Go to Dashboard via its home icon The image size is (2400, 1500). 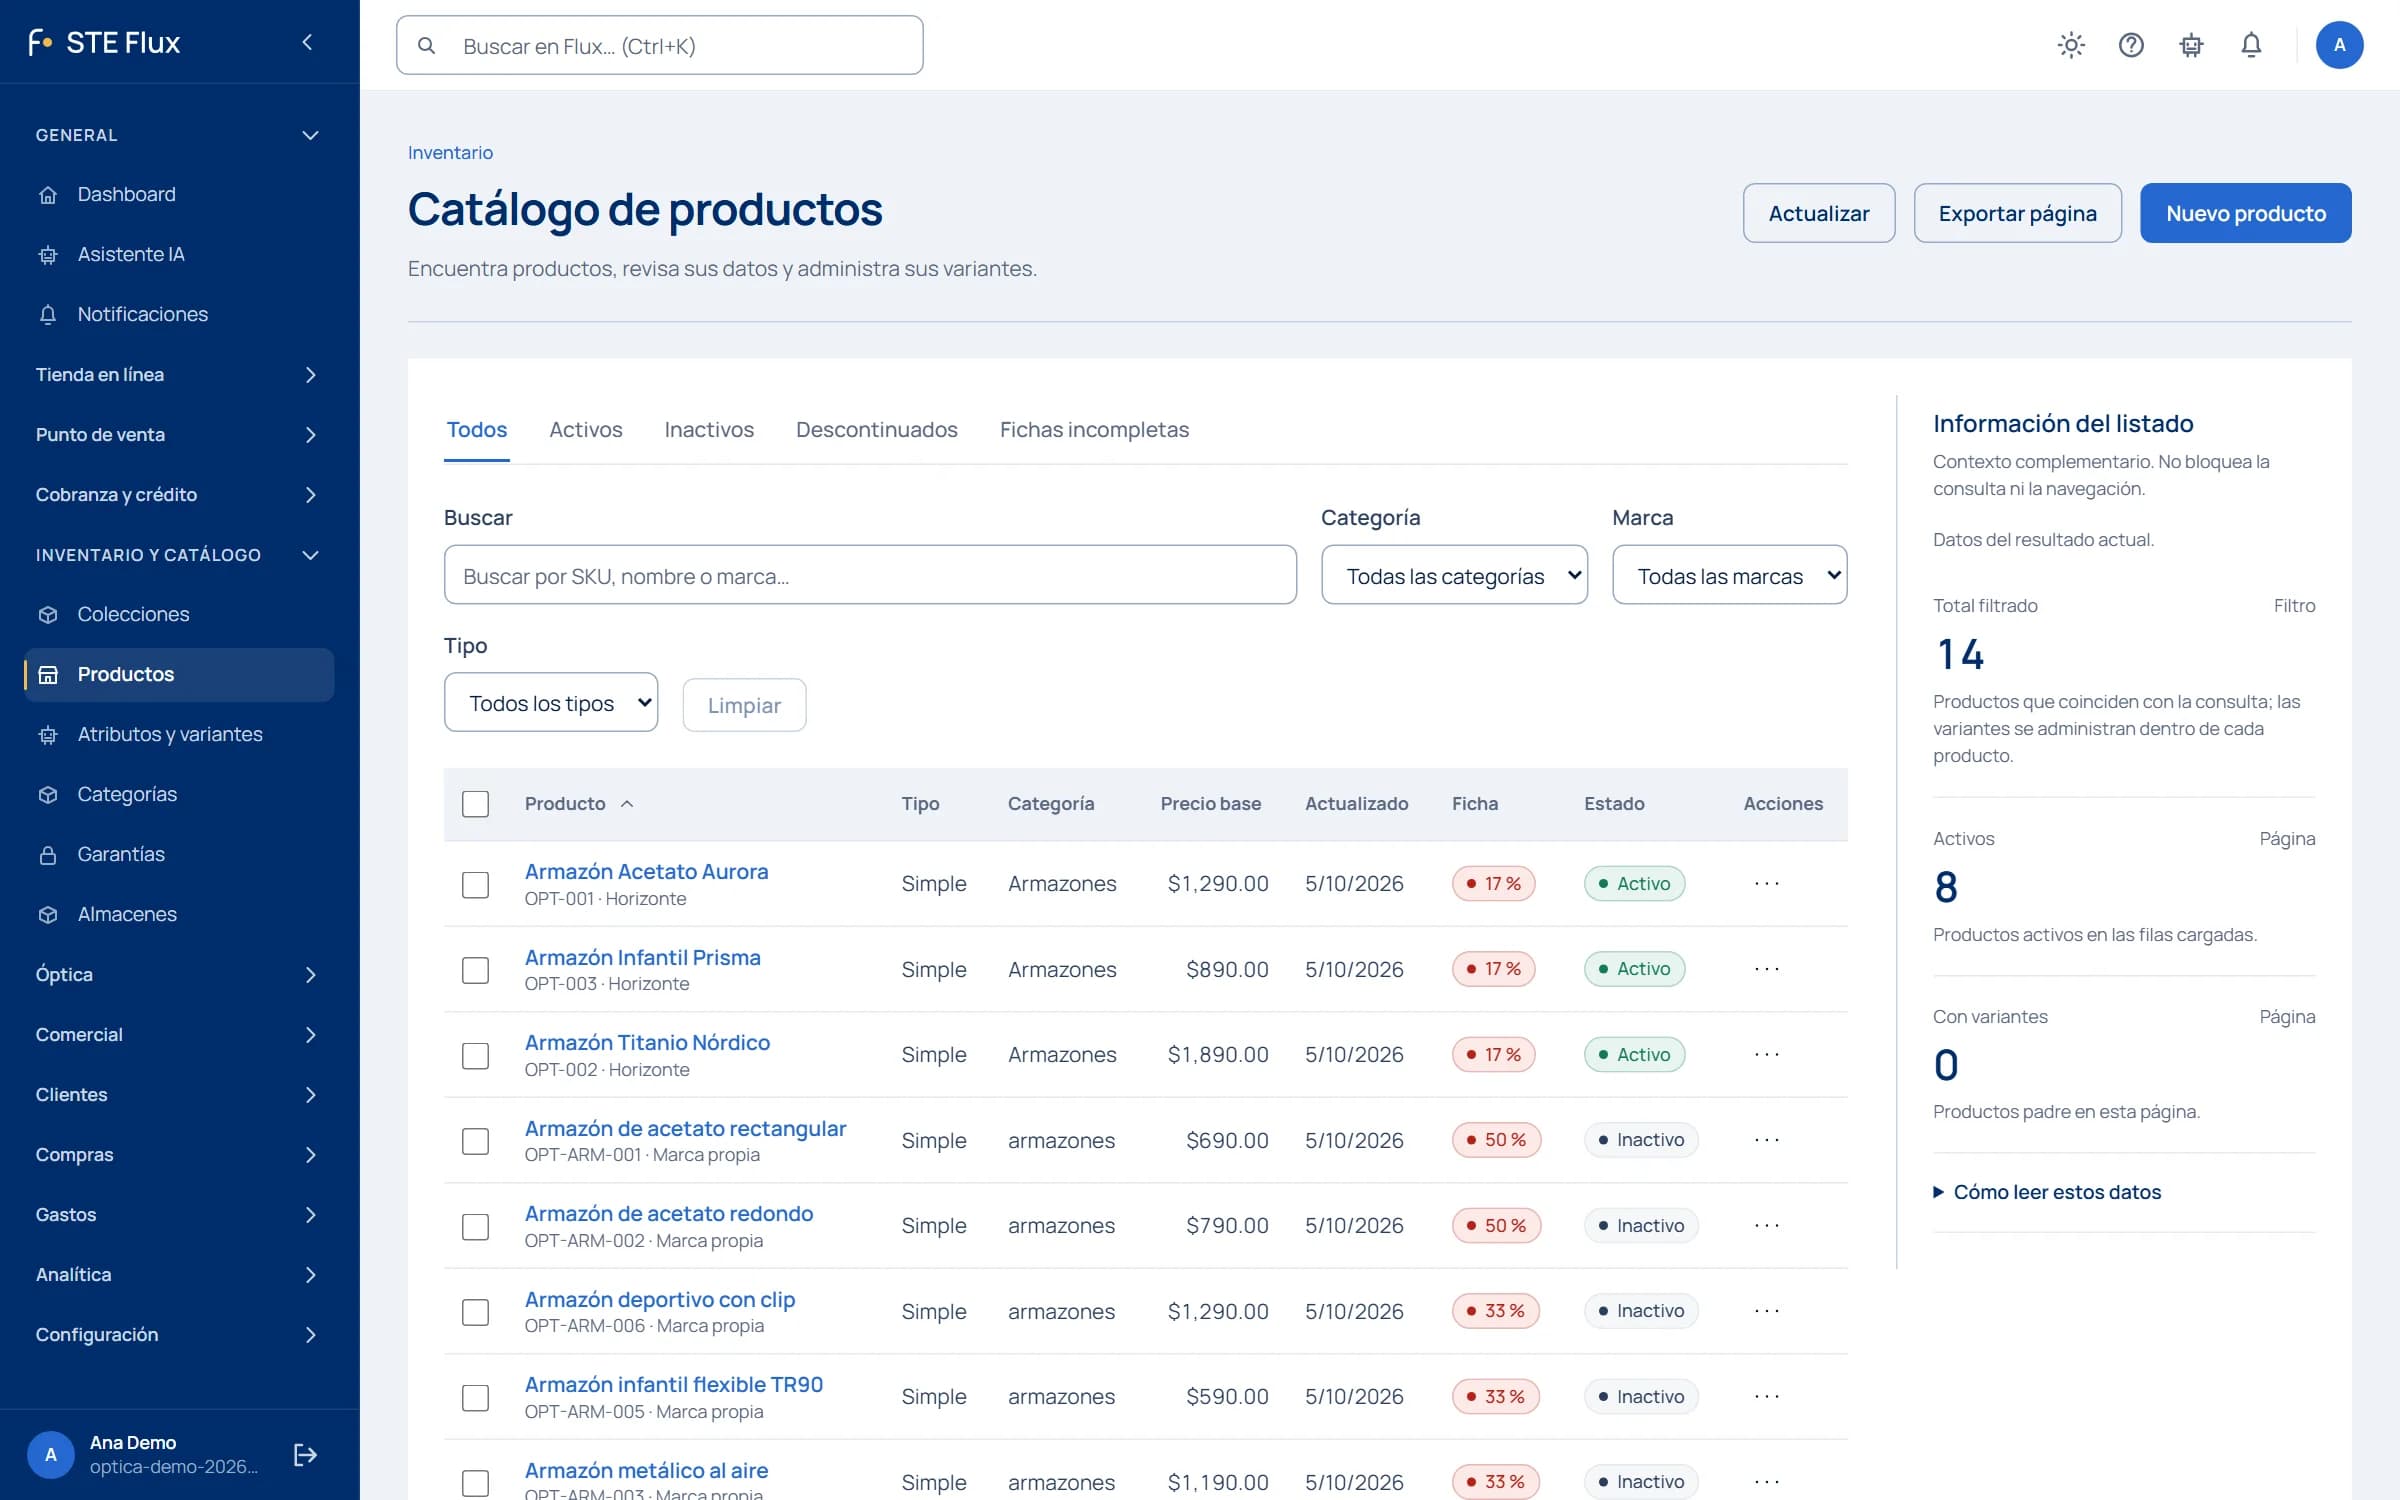click(48, 195)
